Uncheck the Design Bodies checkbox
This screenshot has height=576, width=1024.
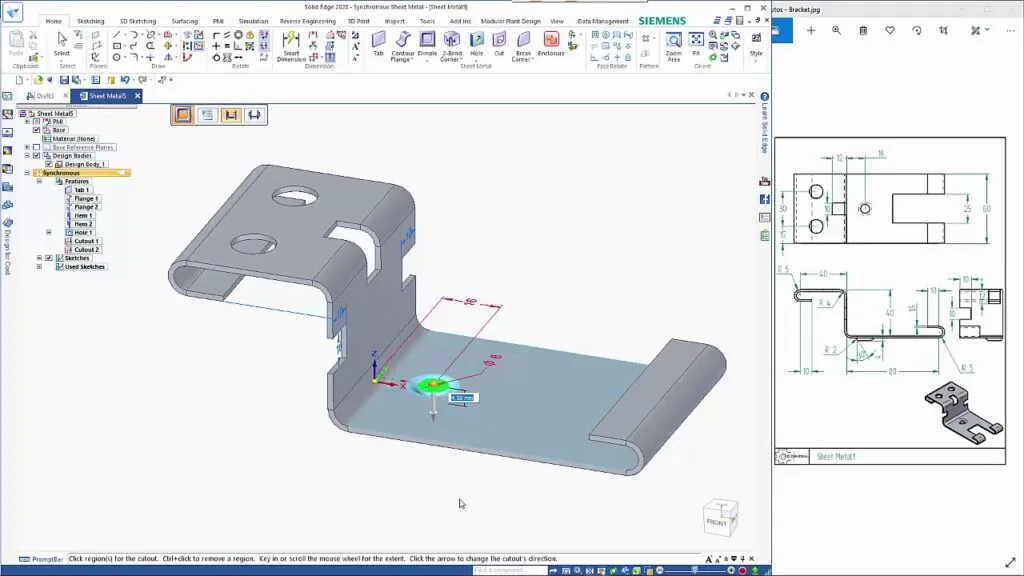(x=37, y=155)
